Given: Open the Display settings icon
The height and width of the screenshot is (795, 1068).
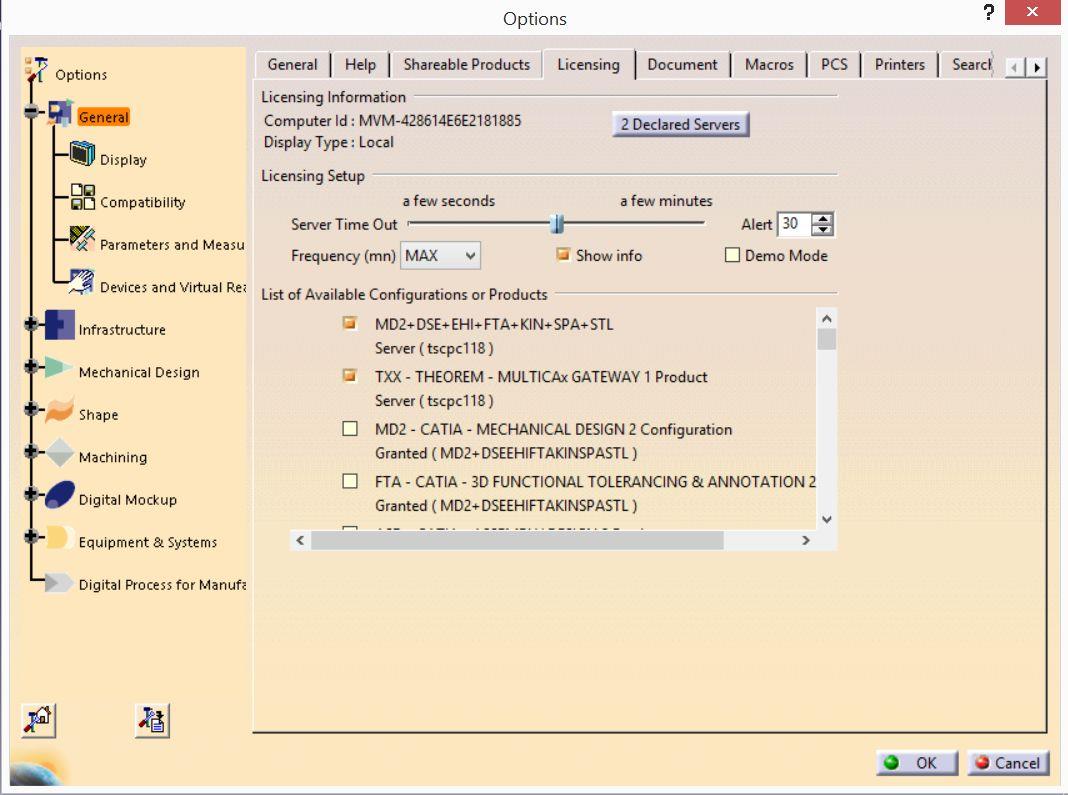Looking at the screenshot, I should click(x=82, y=154).
